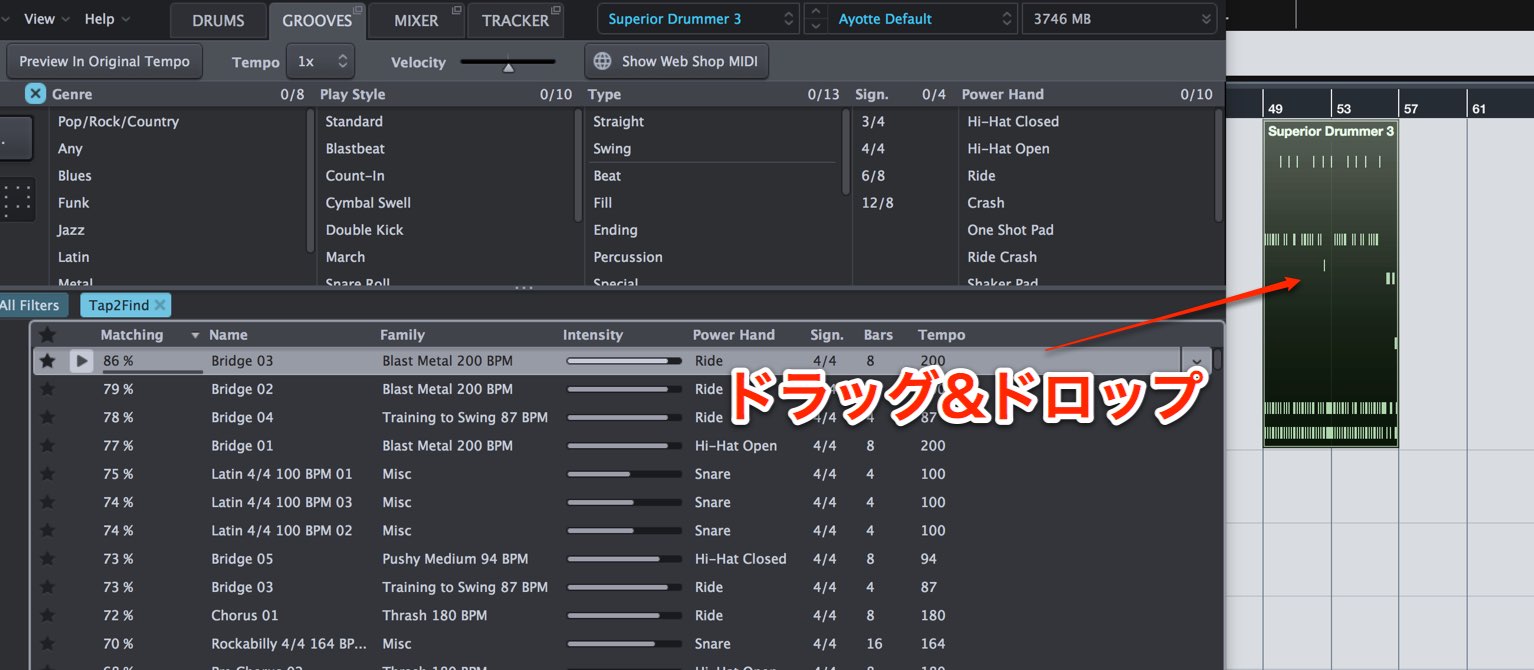Select the Ending type filter
Image resolution: width=1534 pixels, height=670 pixels.
[615, 229]
